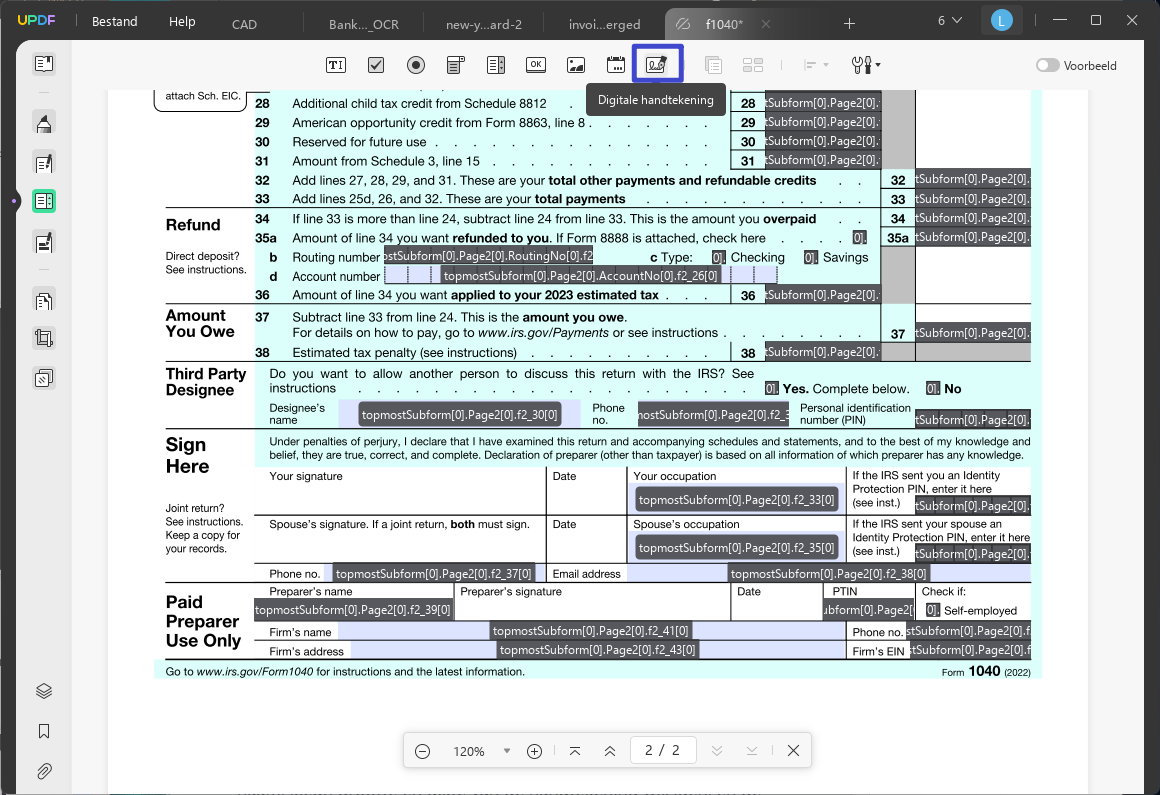1160x795 pixels.
Task: Open the zoom level dropdown at 120%
Action: [x=507, y=751]
